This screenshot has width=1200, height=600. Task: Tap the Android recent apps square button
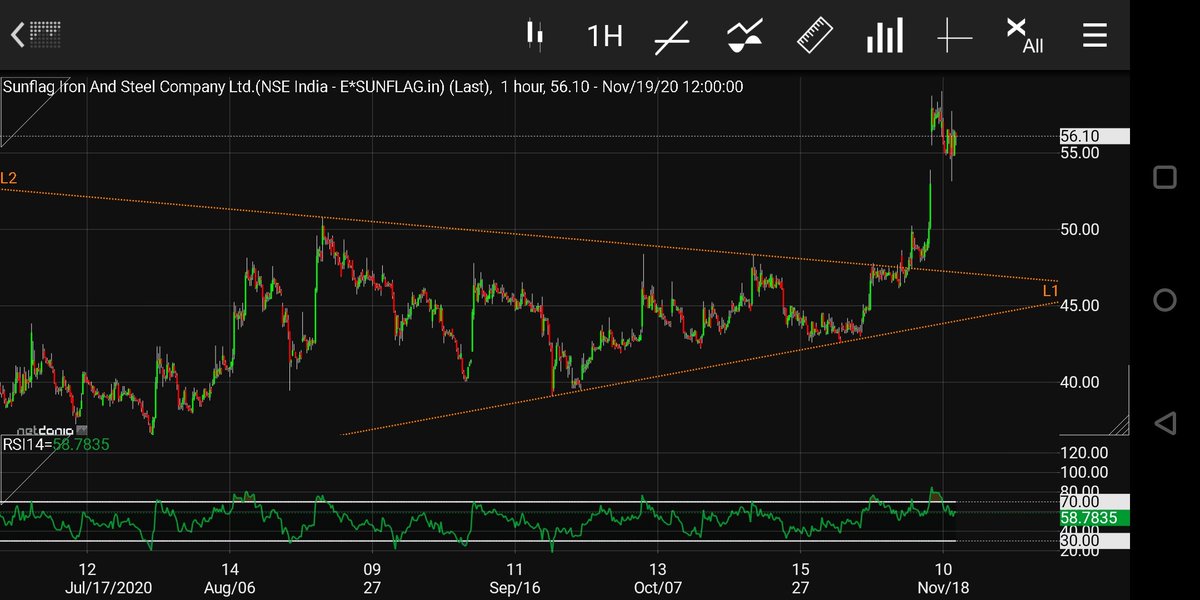1164,178
